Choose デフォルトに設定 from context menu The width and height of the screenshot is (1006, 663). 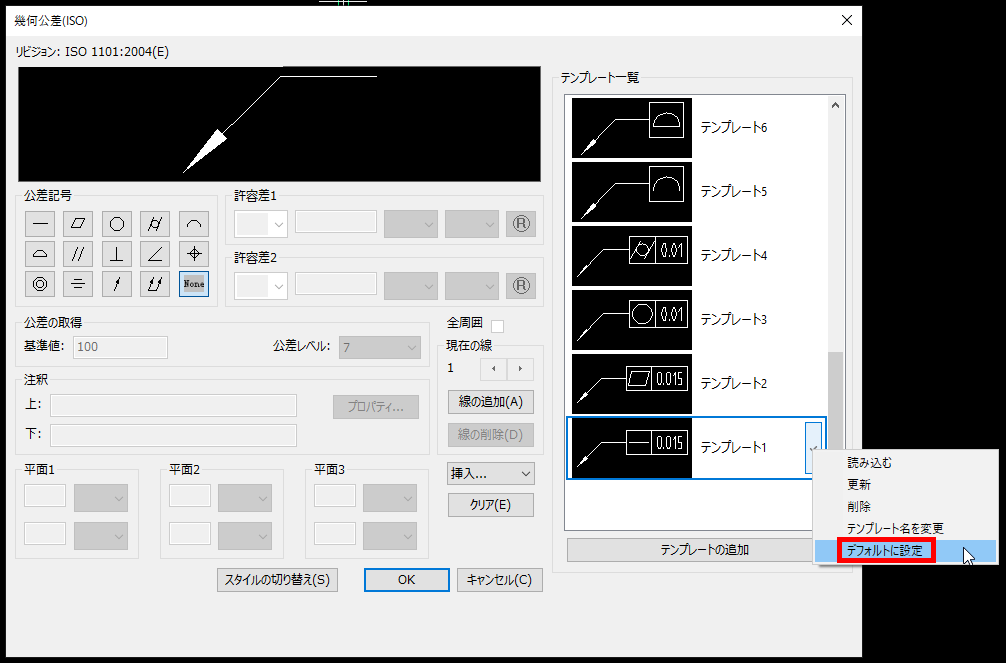[875, 550]
